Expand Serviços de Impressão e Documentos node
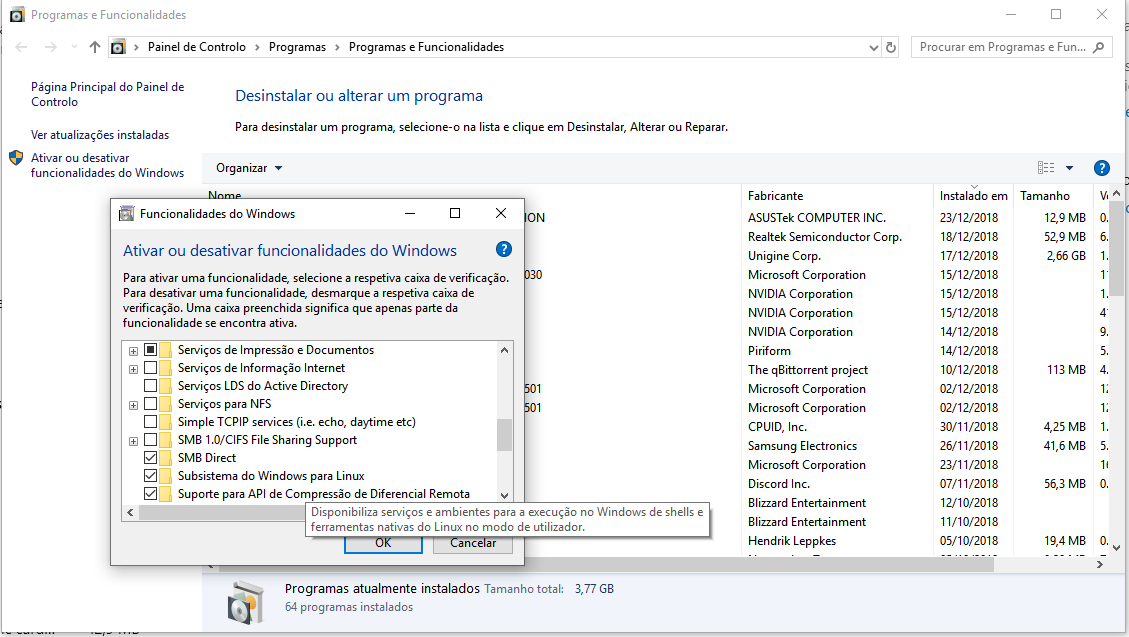Image resolution: width=1129 pixels, height=637 pixels. click(x=133, y=351)
